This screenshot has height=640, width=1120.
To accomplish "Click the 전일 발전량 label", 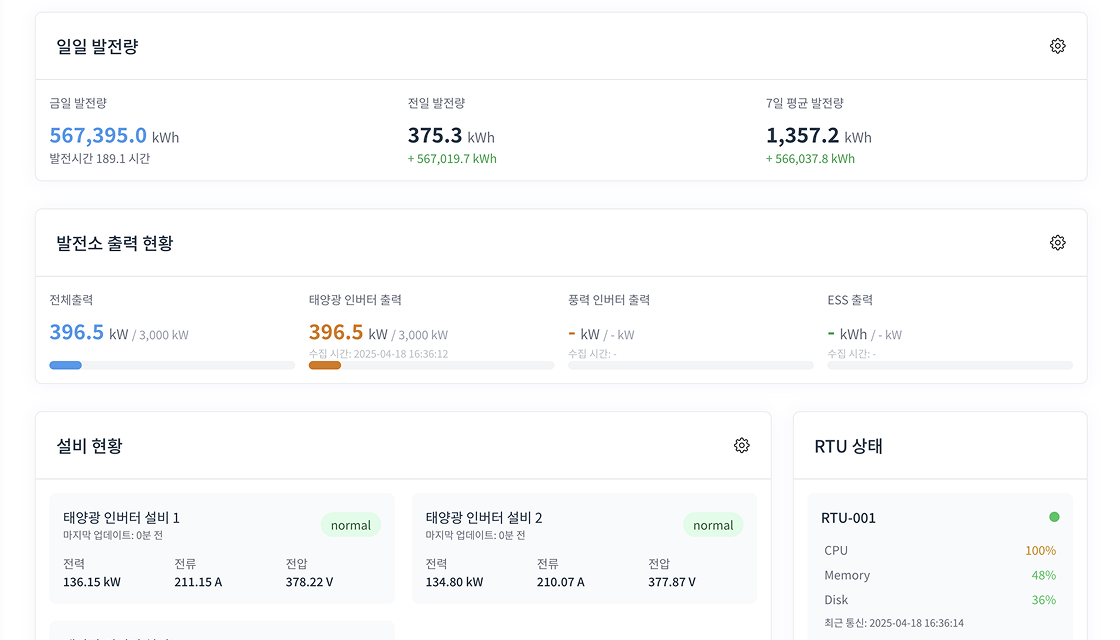I will click(x=436, y=103).
